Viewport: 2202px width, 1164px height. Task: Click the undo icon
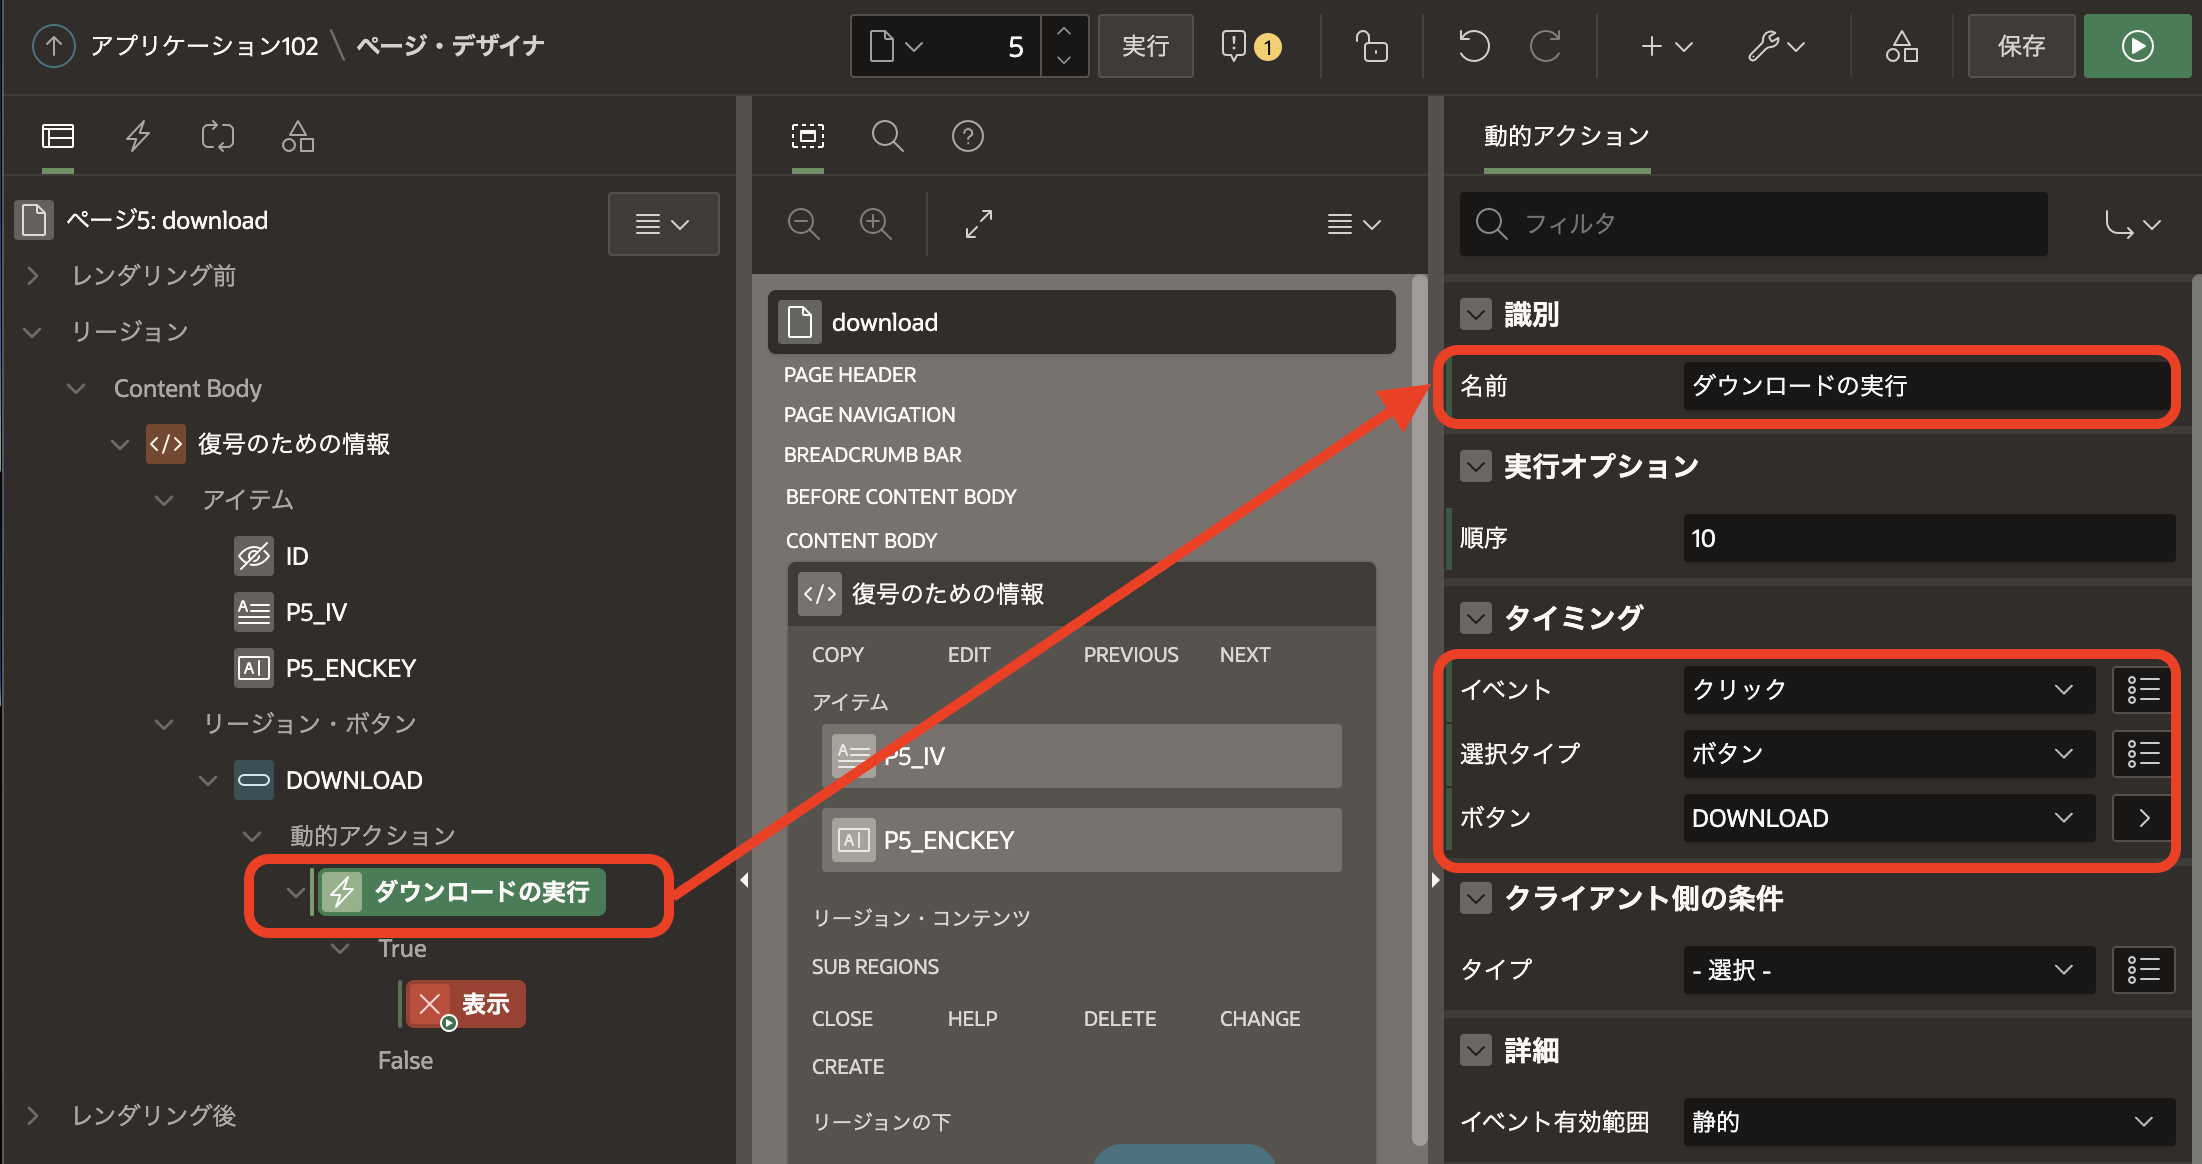point(1474,46)
